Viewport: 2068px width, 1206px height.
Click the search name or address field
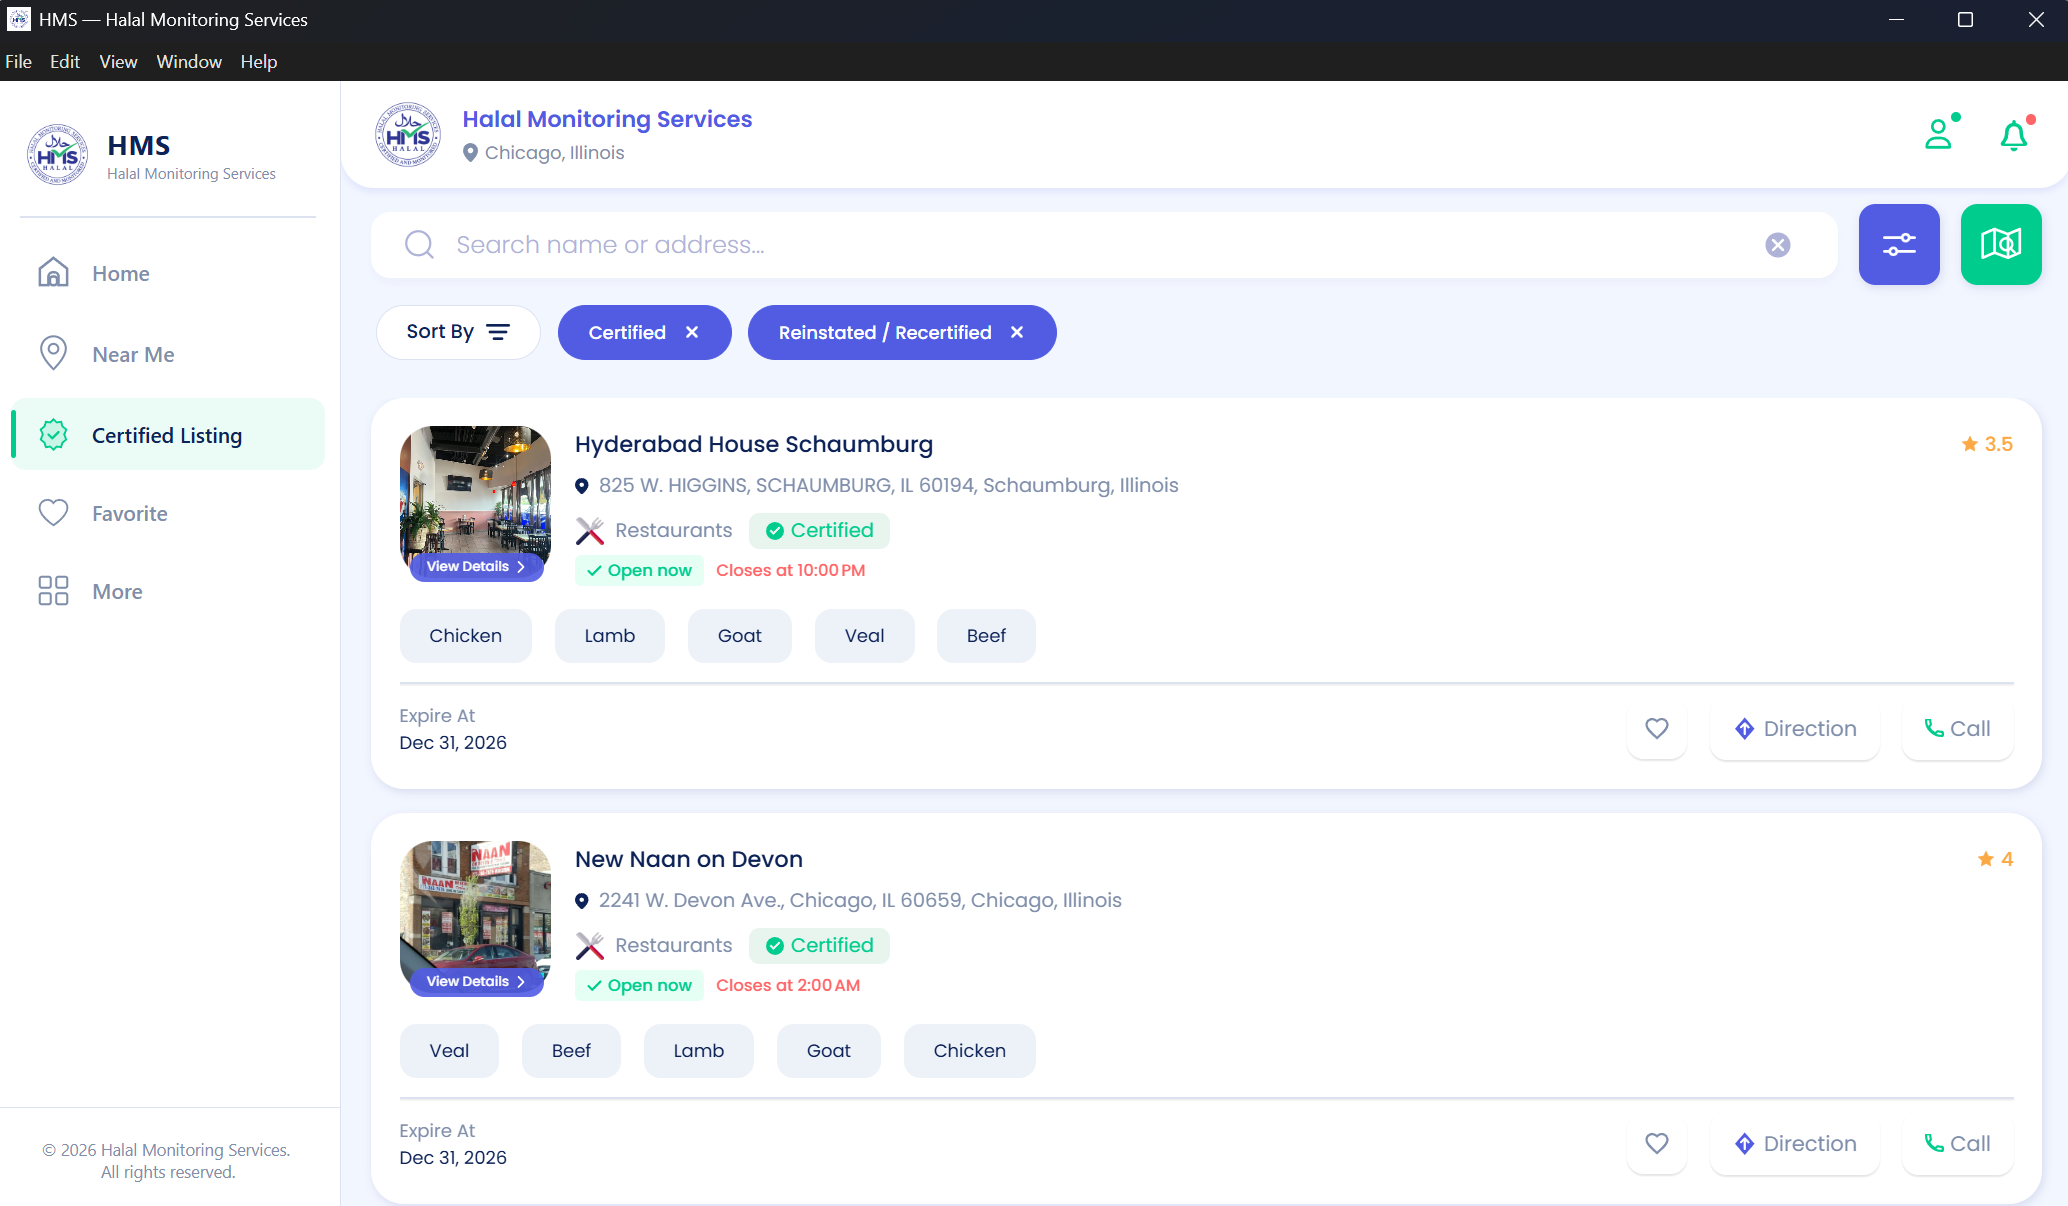pos(1104,245)
